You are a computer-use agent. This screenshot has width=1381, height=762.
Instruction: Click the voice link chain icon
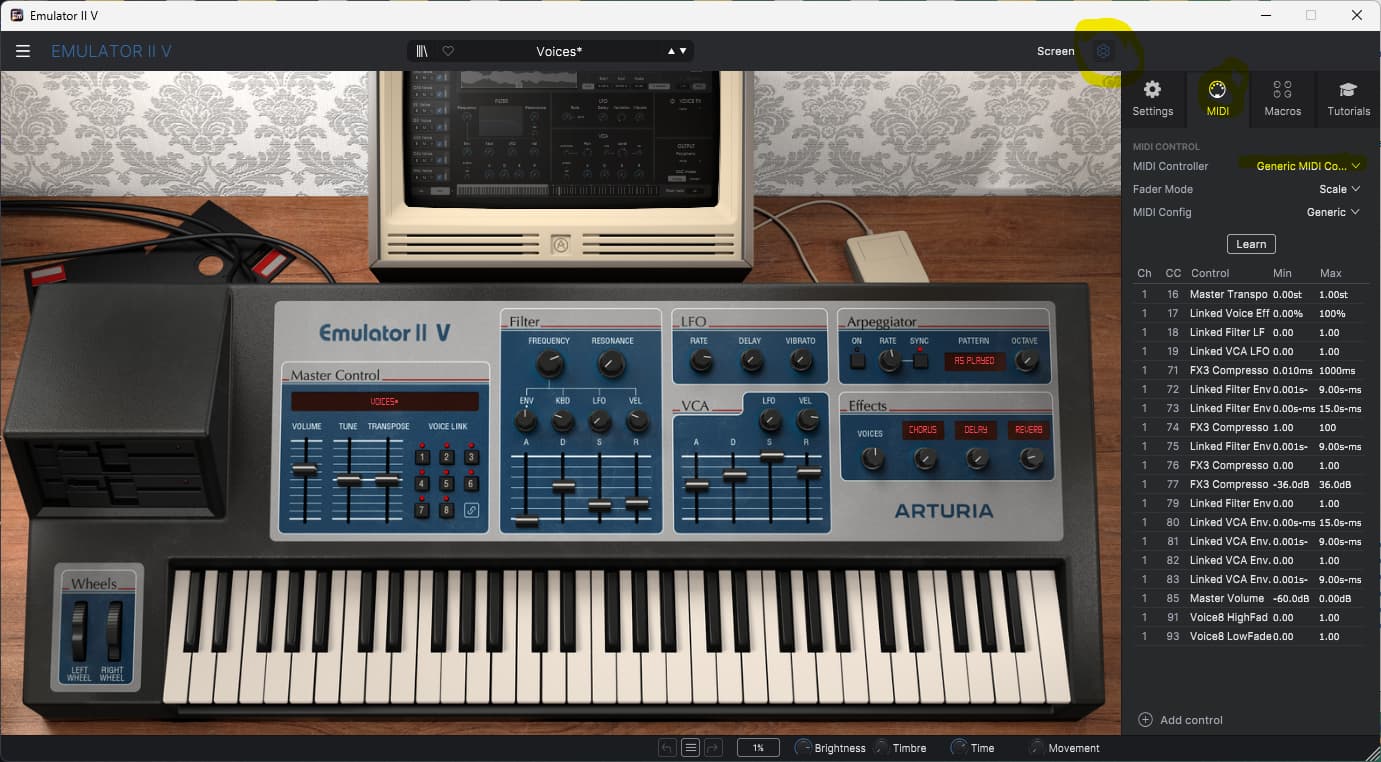coord(471,510)
